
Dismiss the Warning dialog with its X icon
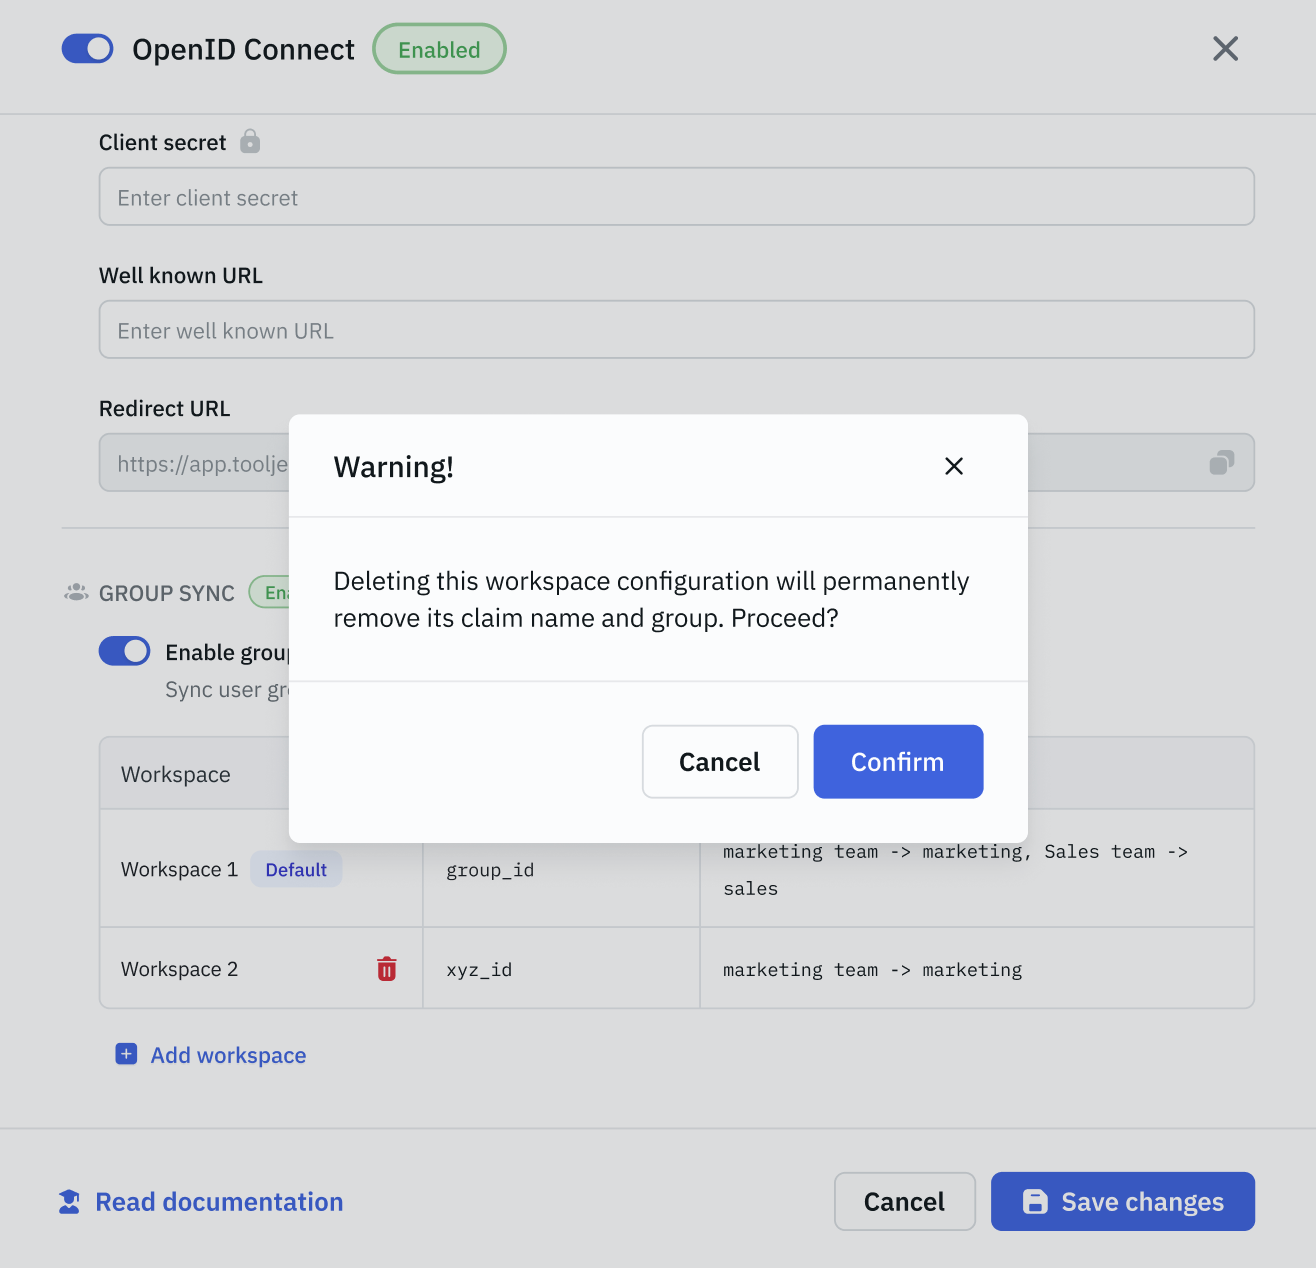pyautogui.click(x=953, y=466)
